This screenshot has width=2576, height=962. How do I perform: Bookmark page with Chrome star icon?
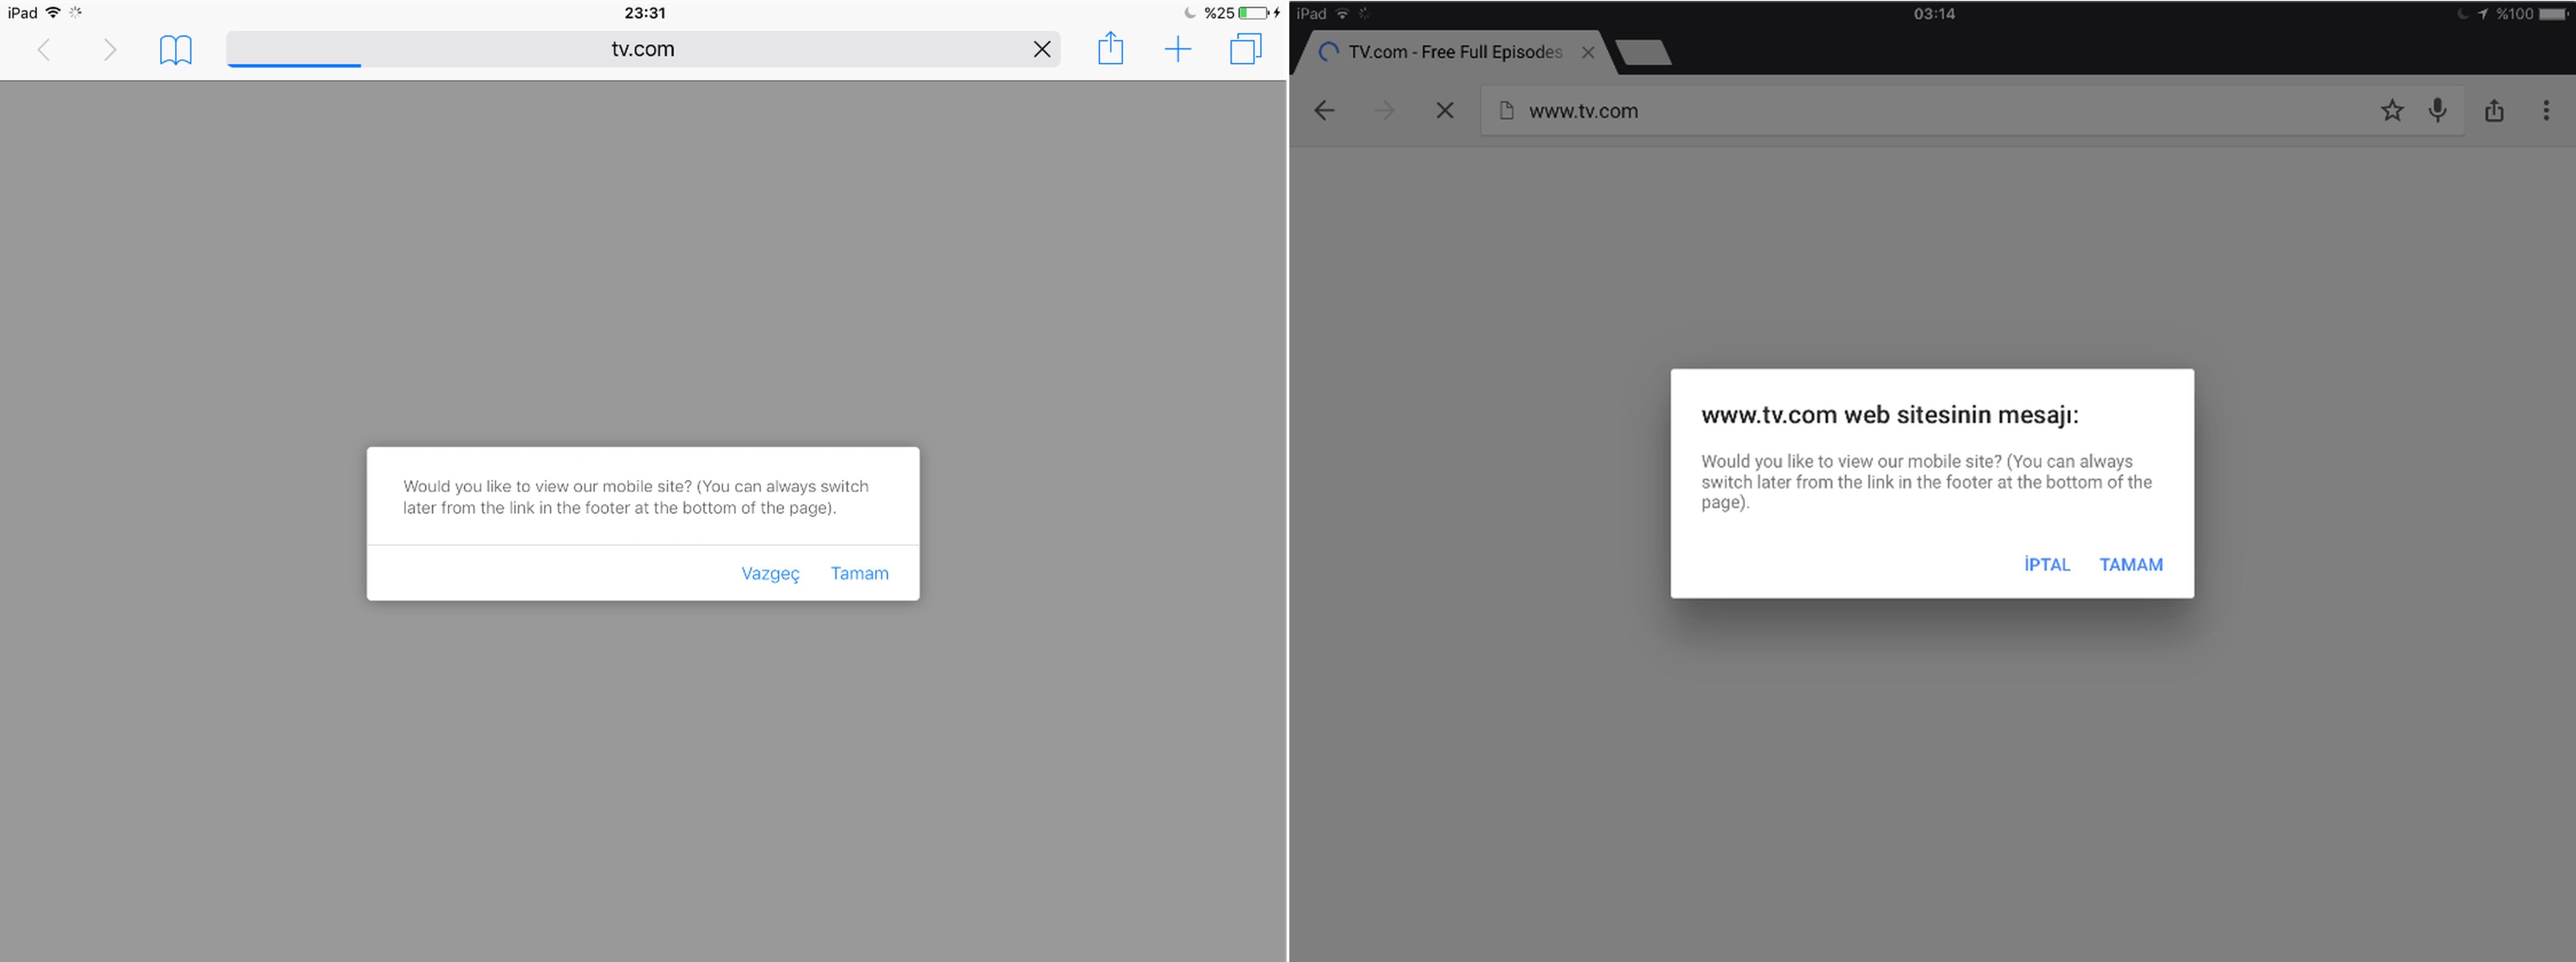click(2392, 111)
